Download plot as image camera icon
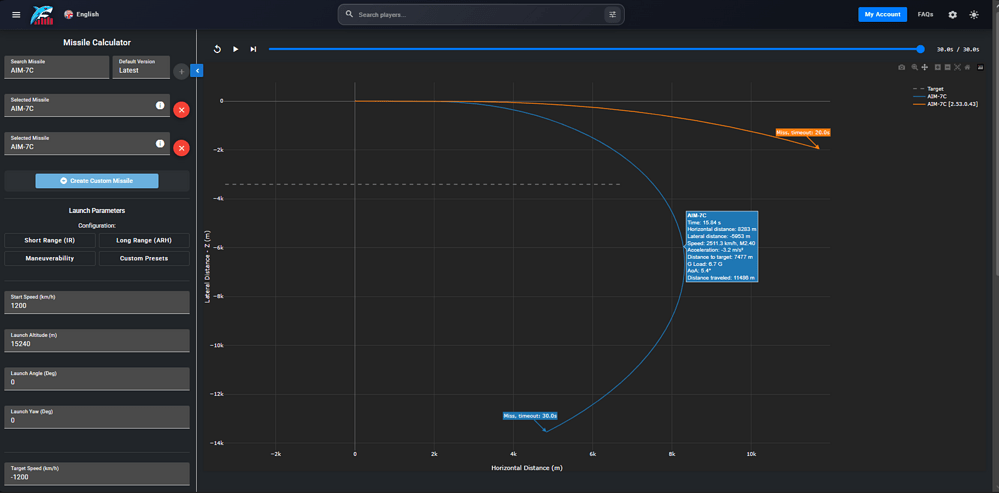This screenshot has width=999, height=493. (902, 67)
